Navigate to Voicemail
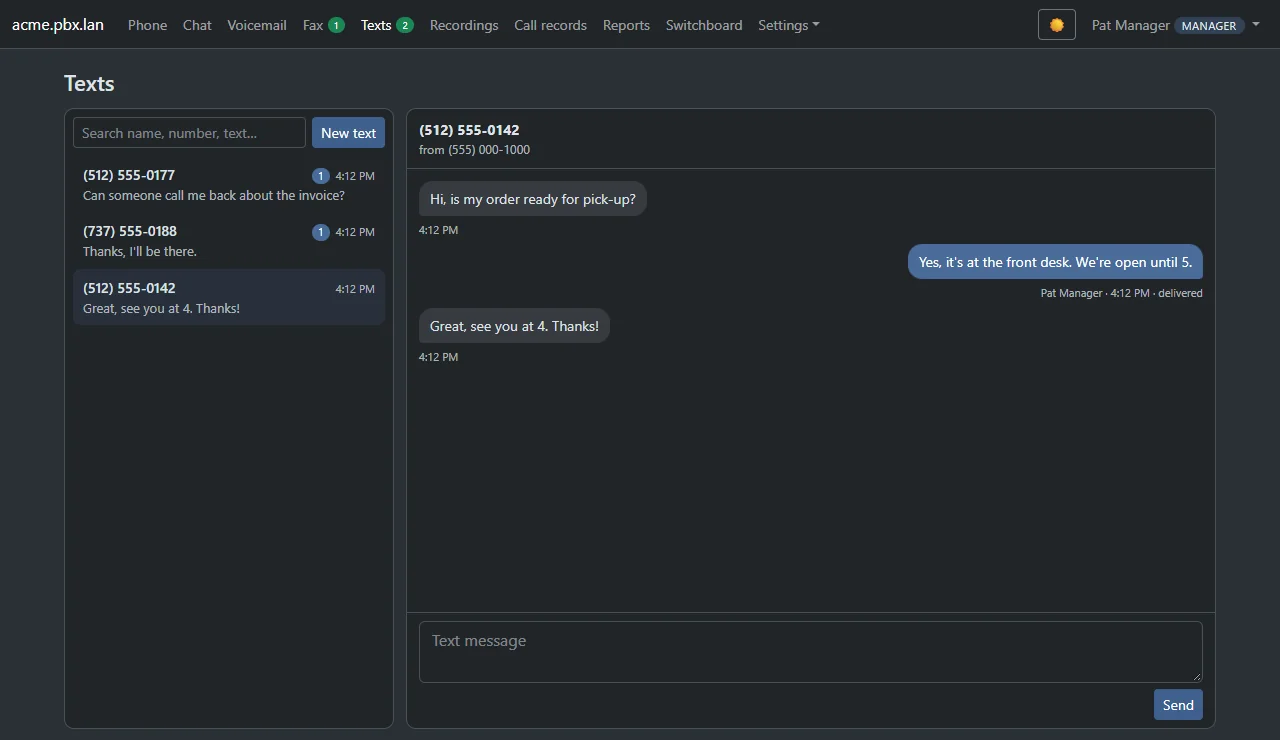 [257, 25]
